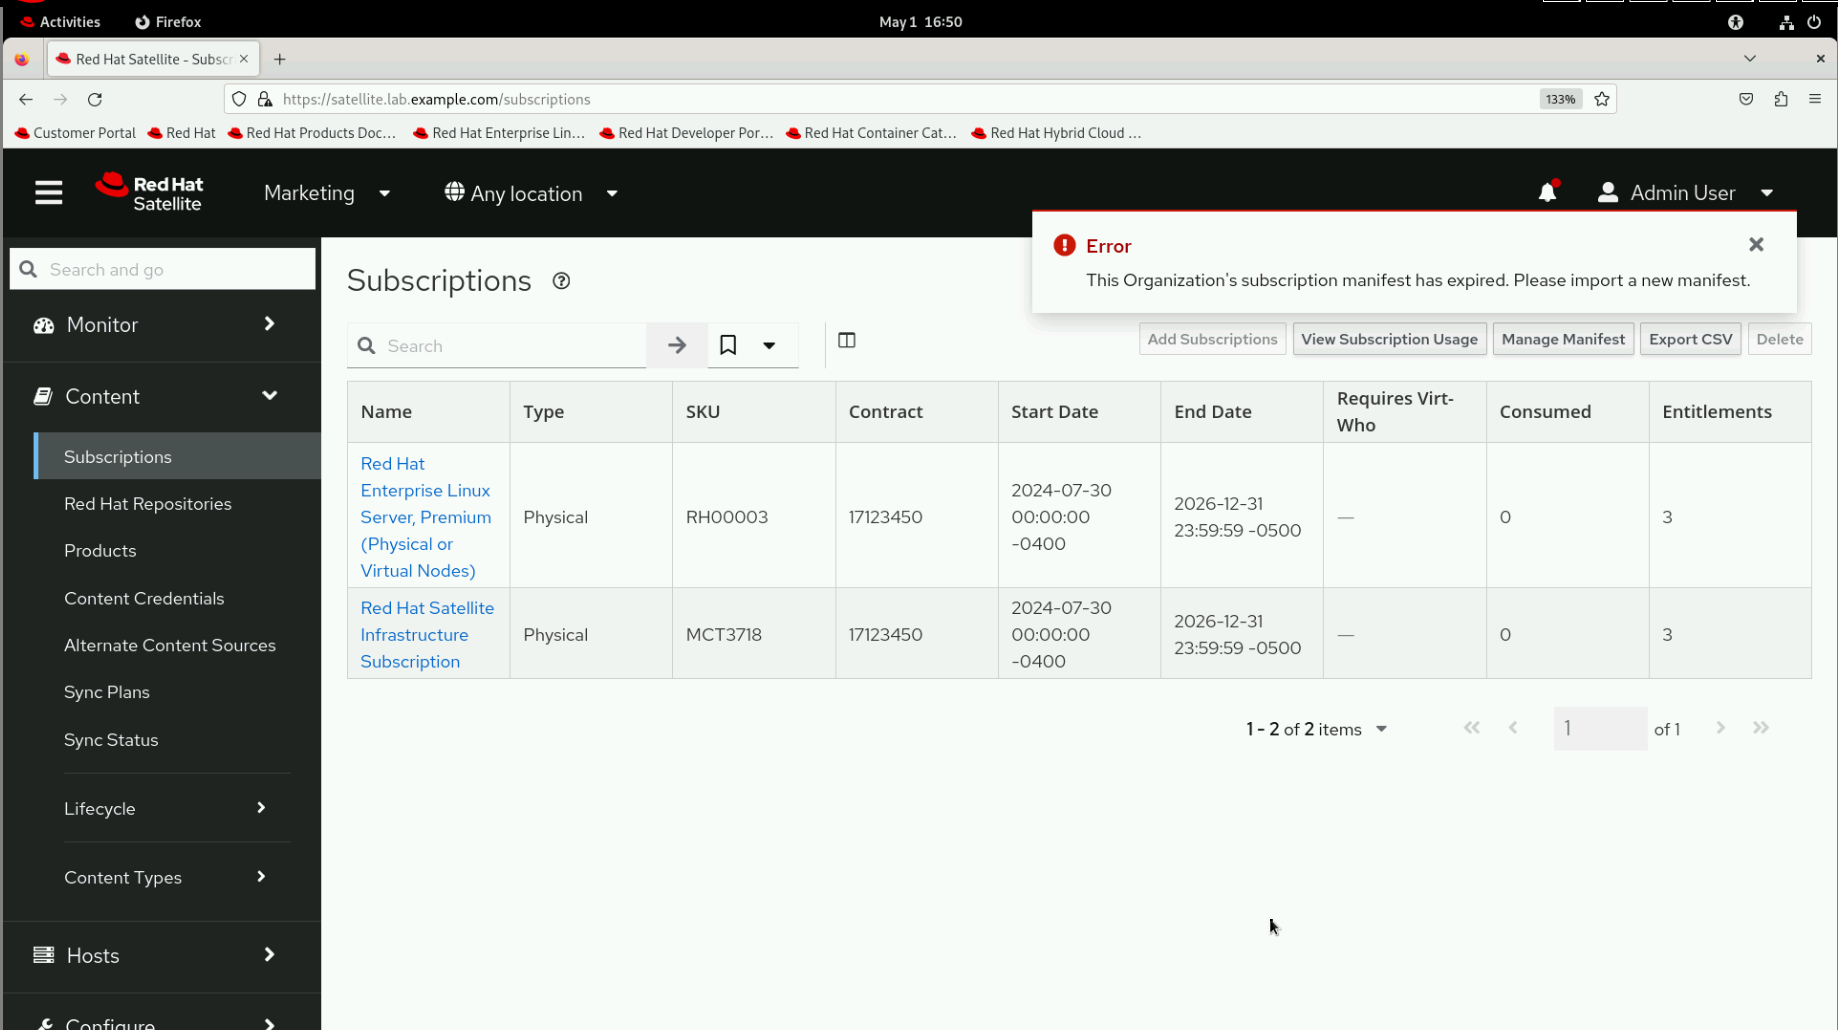Go to the first page
The image size is (1838, 1030).
pyautogui.click(x=1472, y=728)
